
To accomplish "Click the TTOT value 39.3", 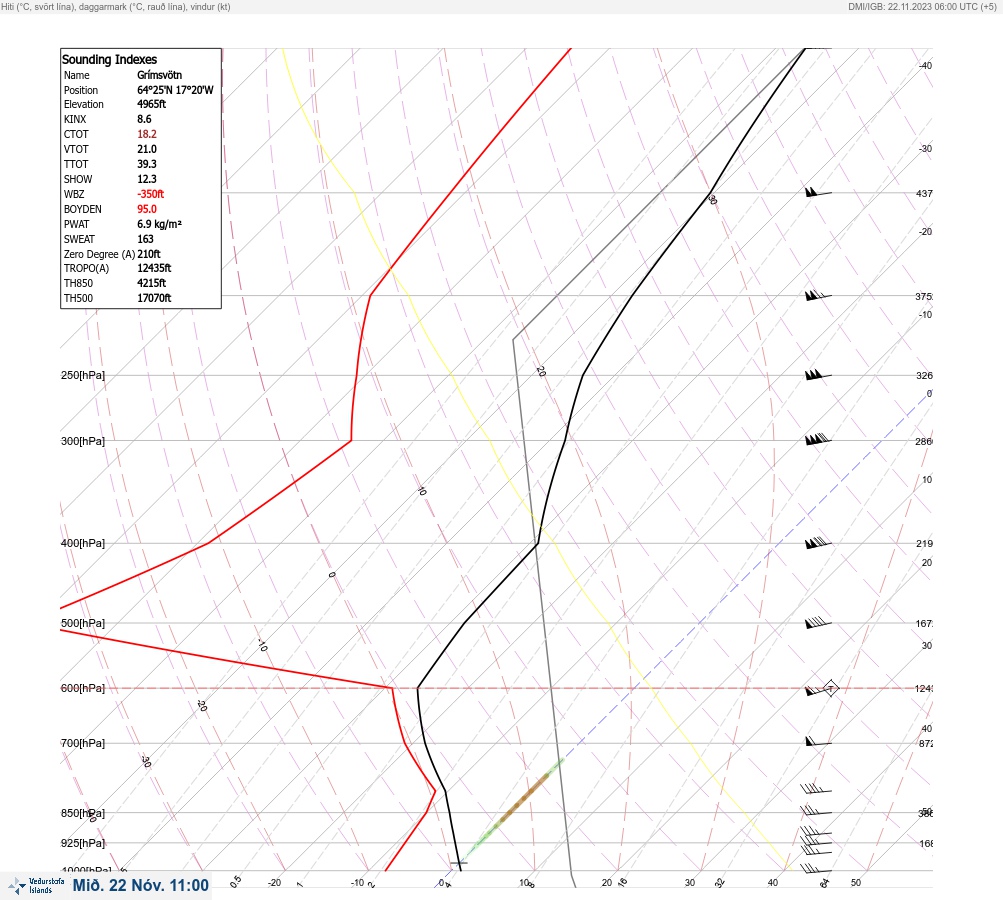I will coord(146,164).
